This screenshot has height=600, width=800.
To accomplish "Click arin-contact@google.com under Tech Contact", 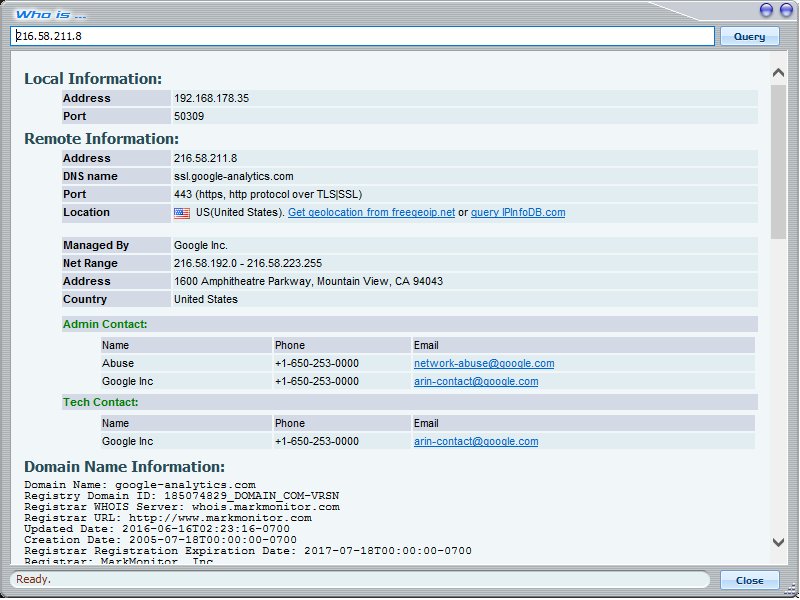I will coord(476,442).
